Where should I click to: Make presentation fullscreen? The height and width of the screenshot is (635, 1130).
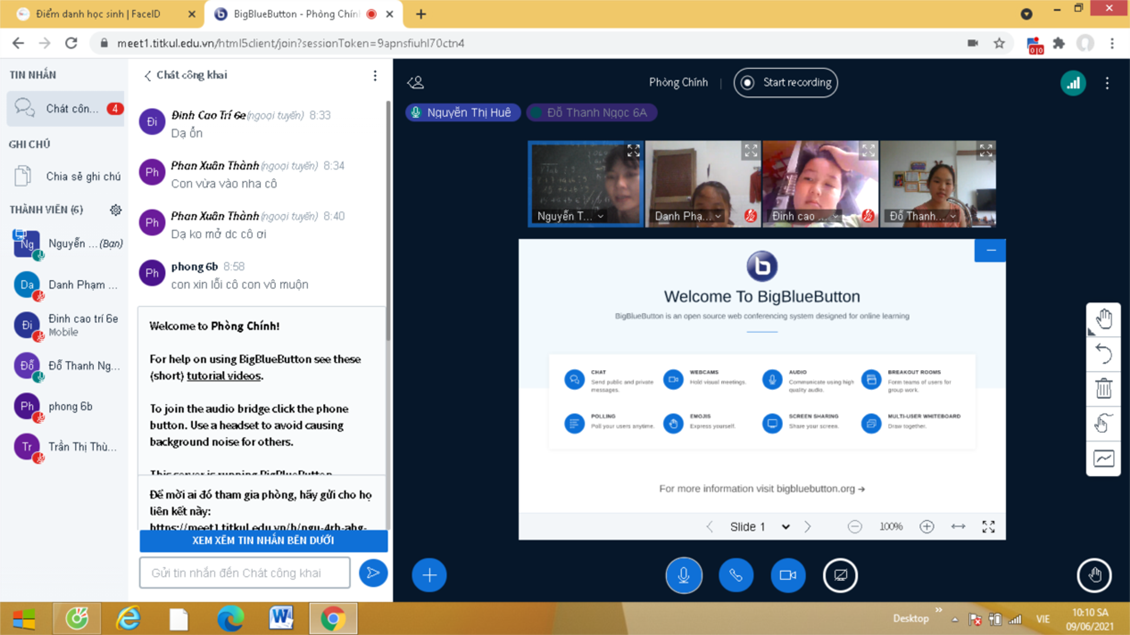tap(989, 527)
